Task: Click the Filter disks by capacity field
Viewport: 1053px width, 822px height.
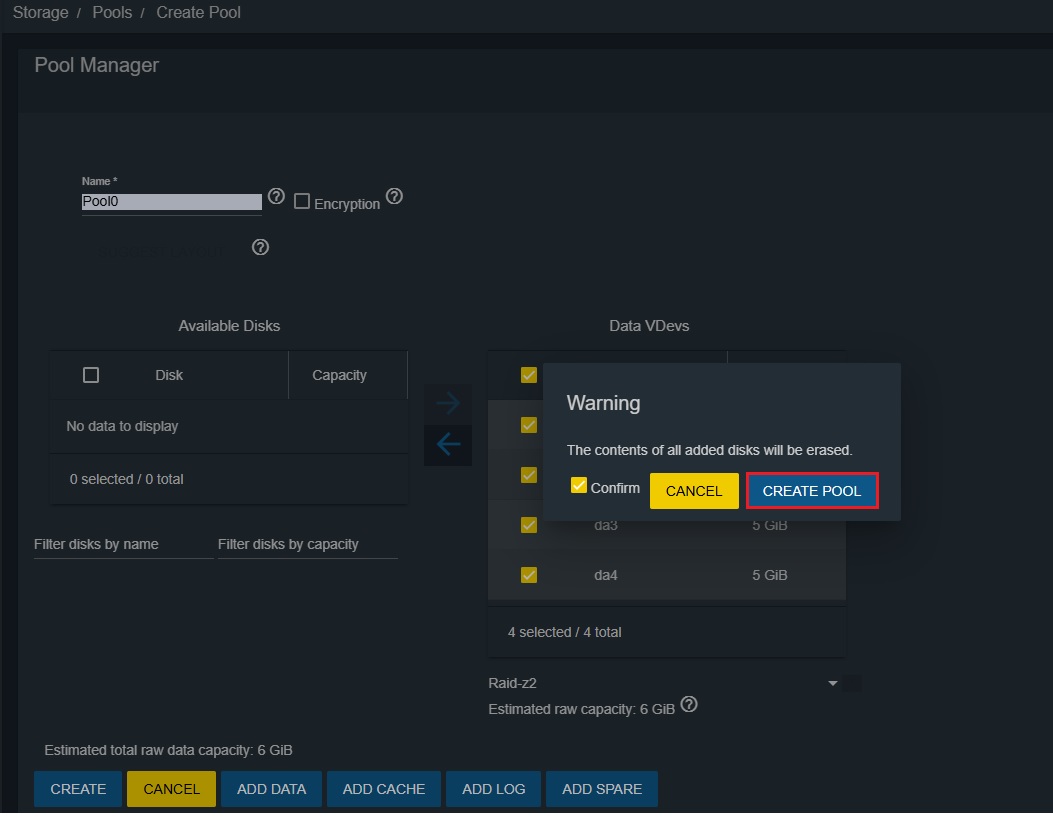Action: [307, 545]
